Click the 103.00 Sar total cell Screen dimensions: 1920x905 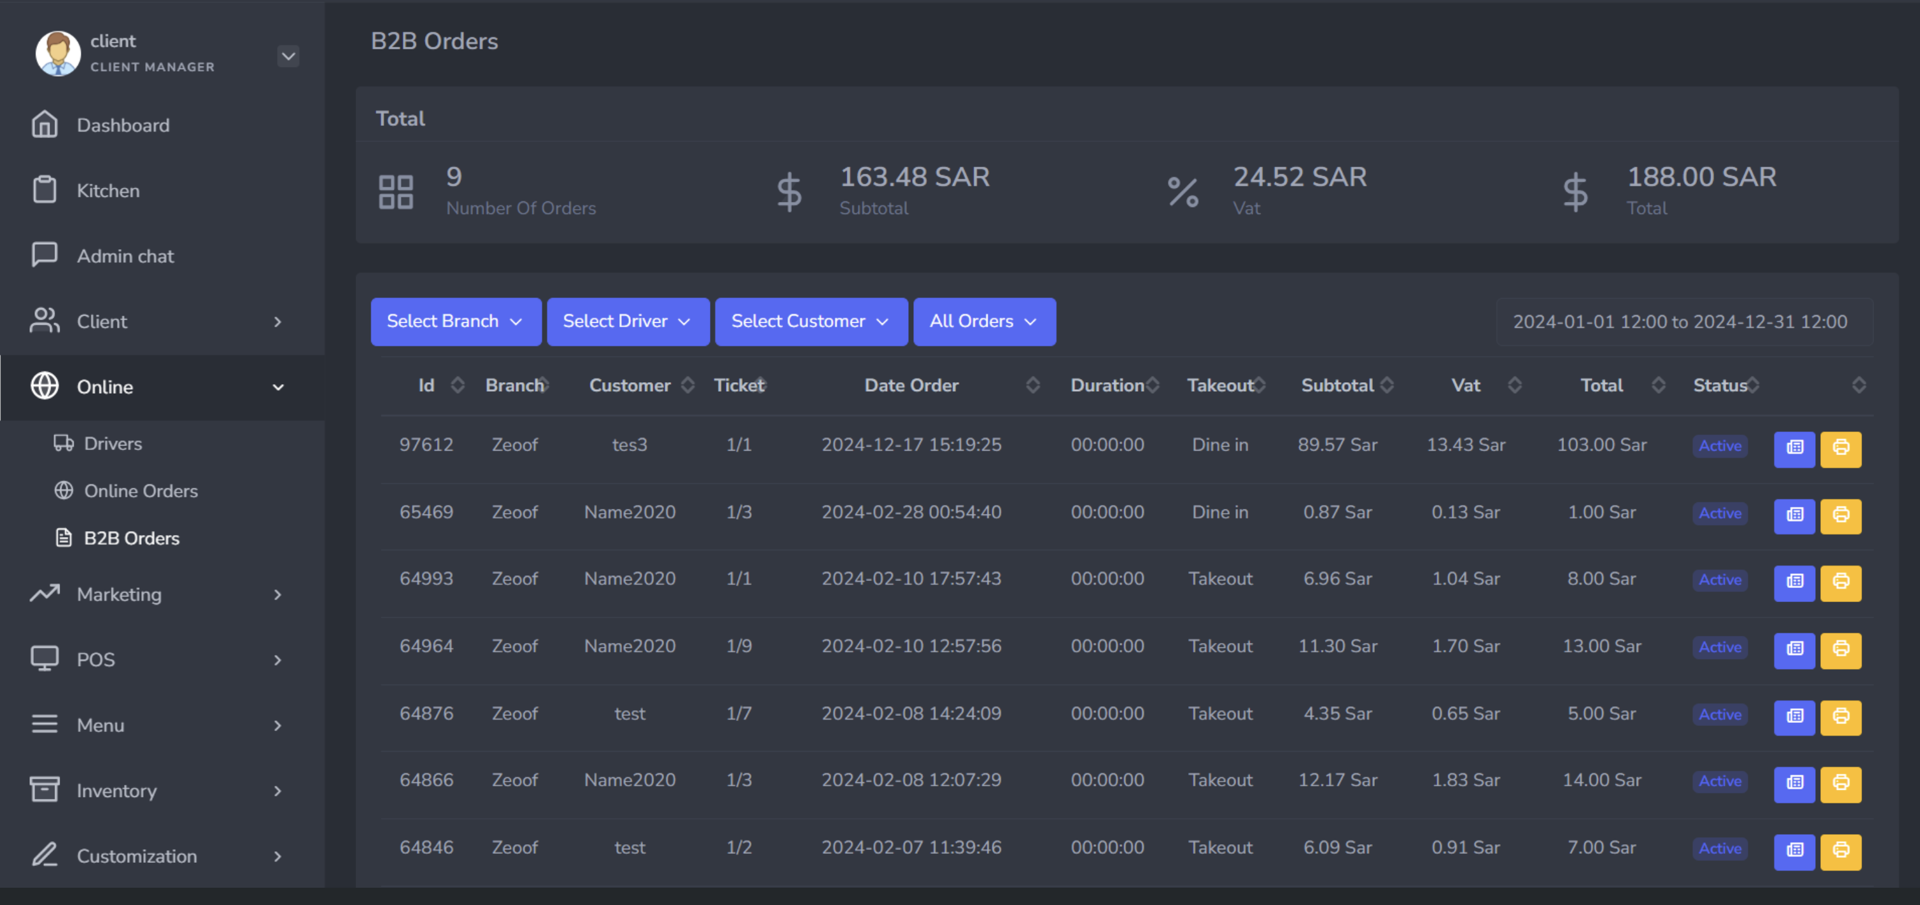pyautogui.click(x=1601, y=445)
